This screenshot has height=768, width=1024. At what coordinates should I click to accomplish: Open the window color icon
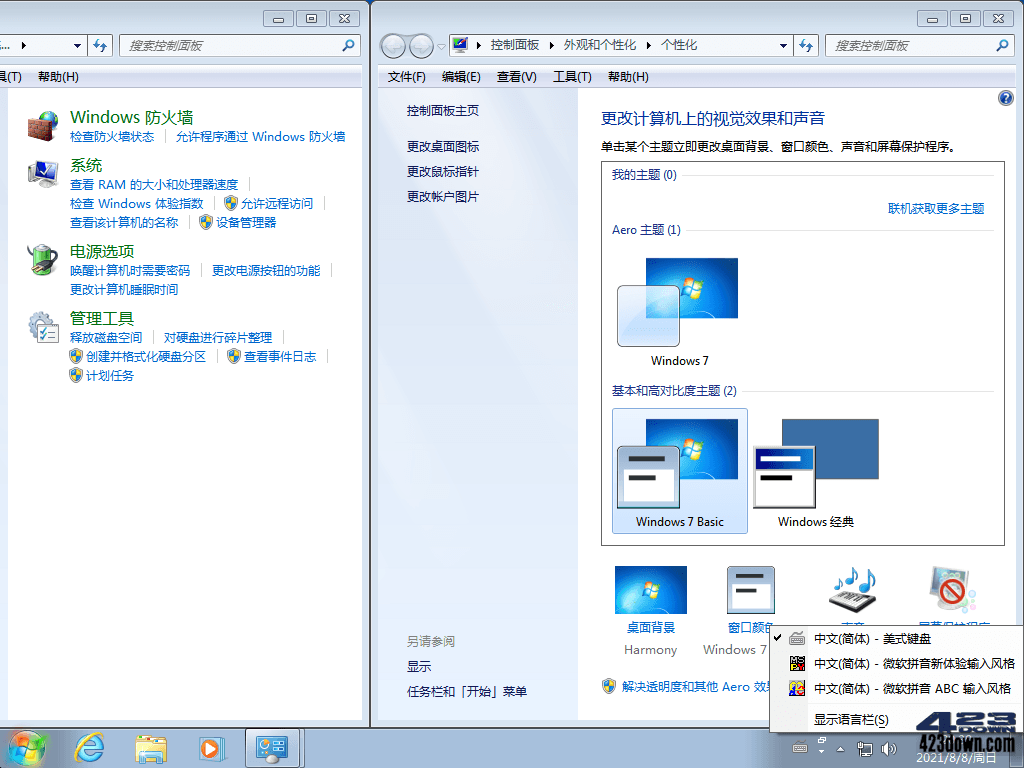point(750,590)
